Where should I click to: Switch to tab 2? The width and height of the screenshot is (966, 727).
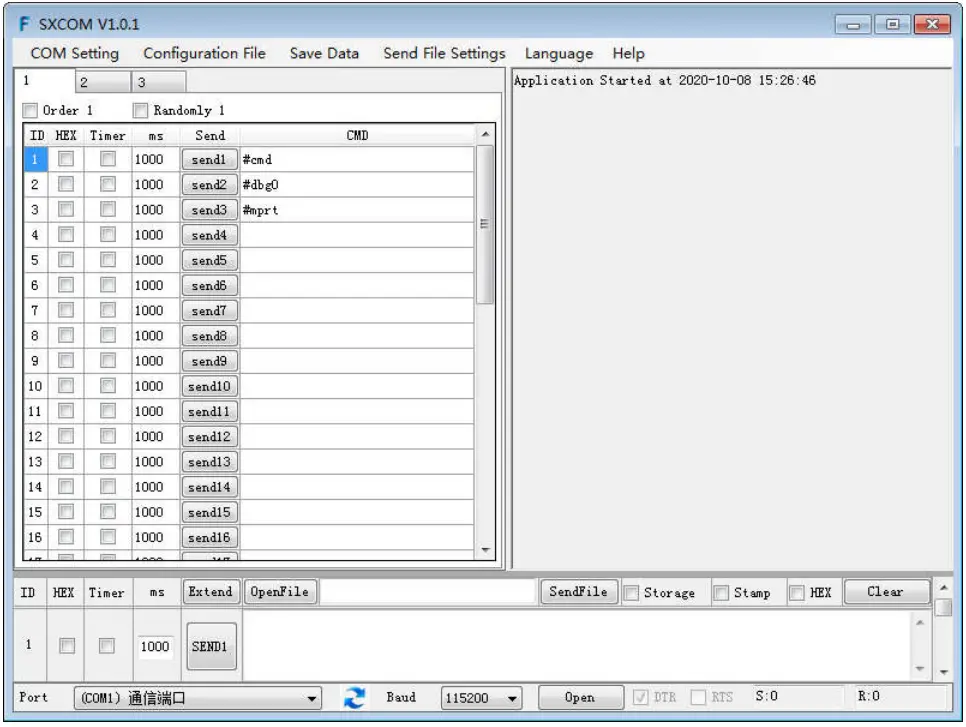pyautogui.click(x=100, y=82)
